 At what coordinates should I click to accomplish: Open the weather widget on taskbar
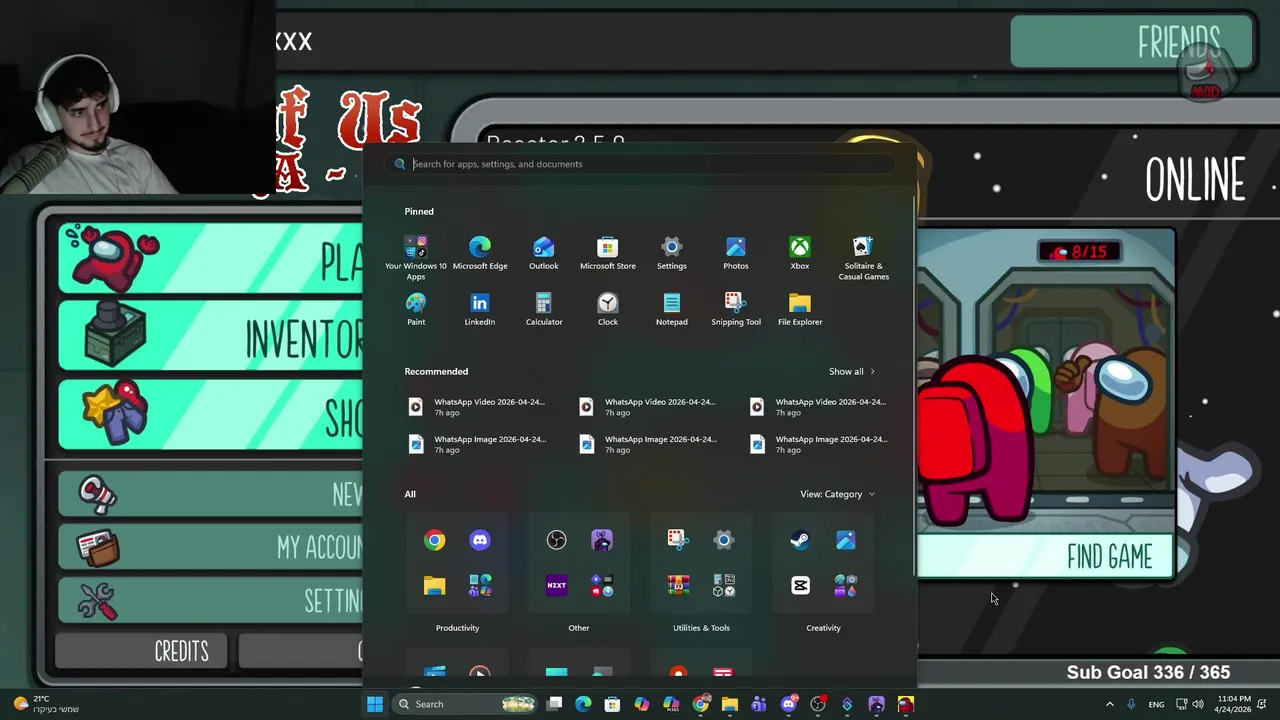click(x=46, y=704)
